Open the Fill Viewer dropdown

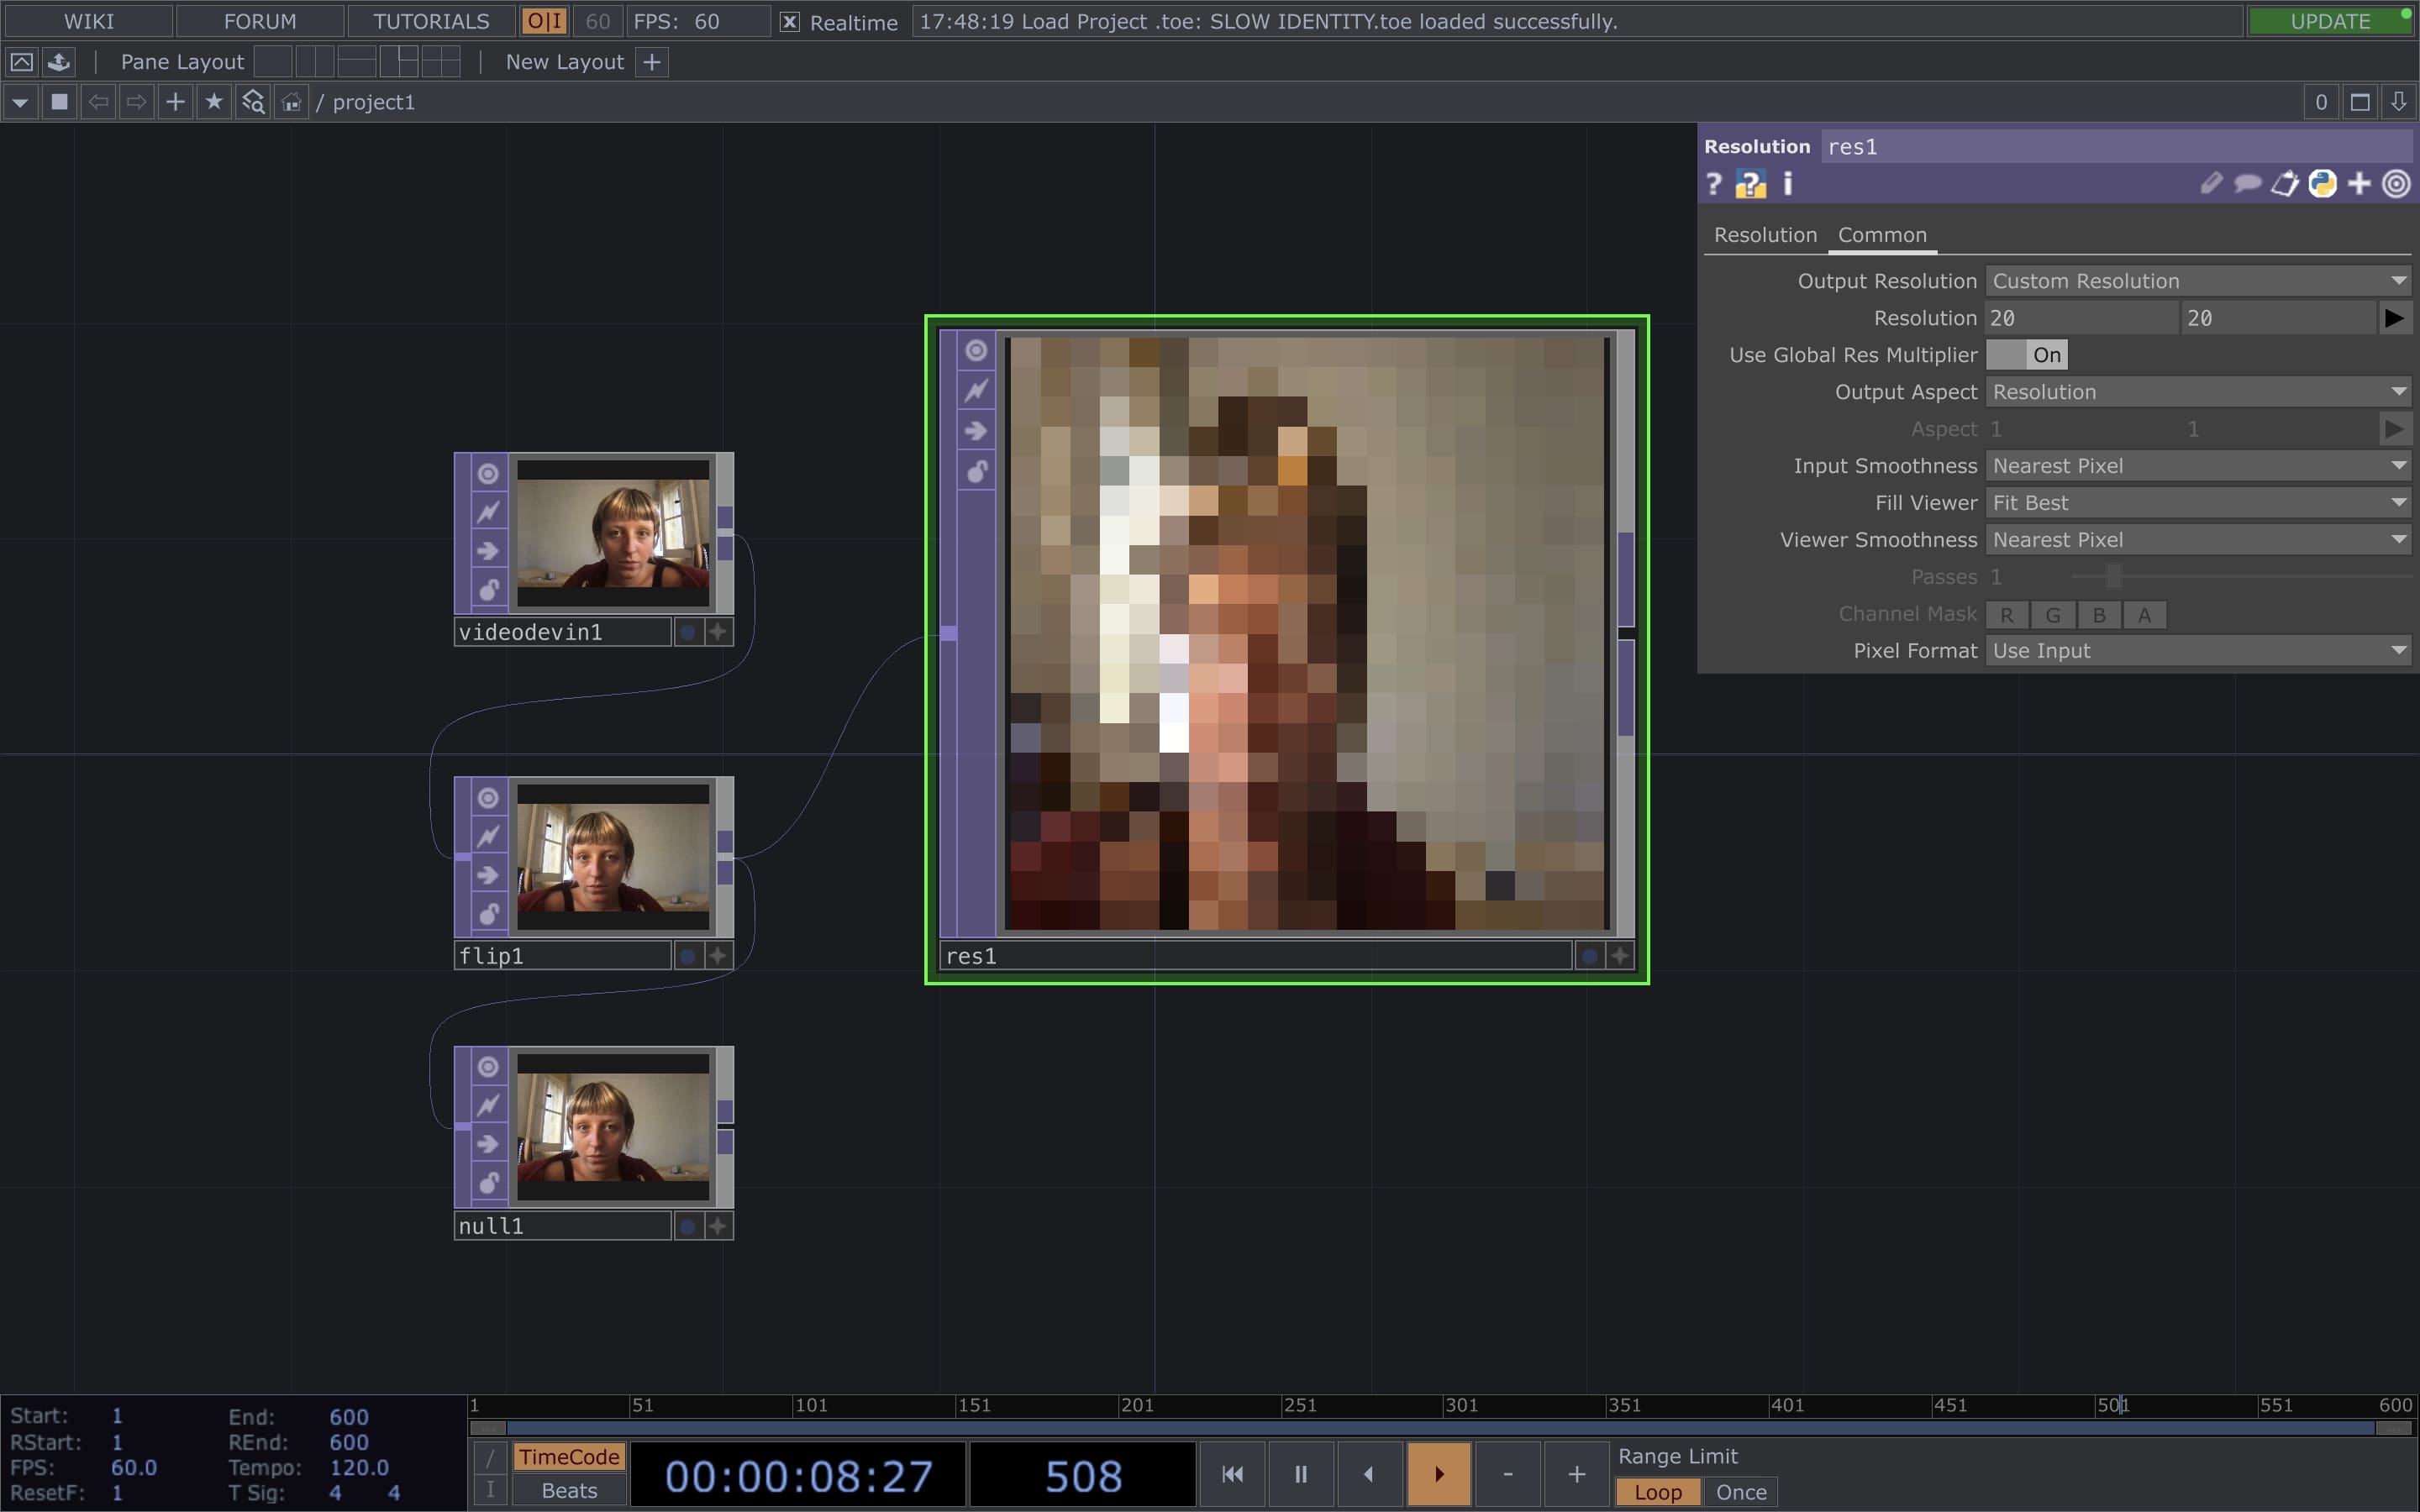[2197, 503]
